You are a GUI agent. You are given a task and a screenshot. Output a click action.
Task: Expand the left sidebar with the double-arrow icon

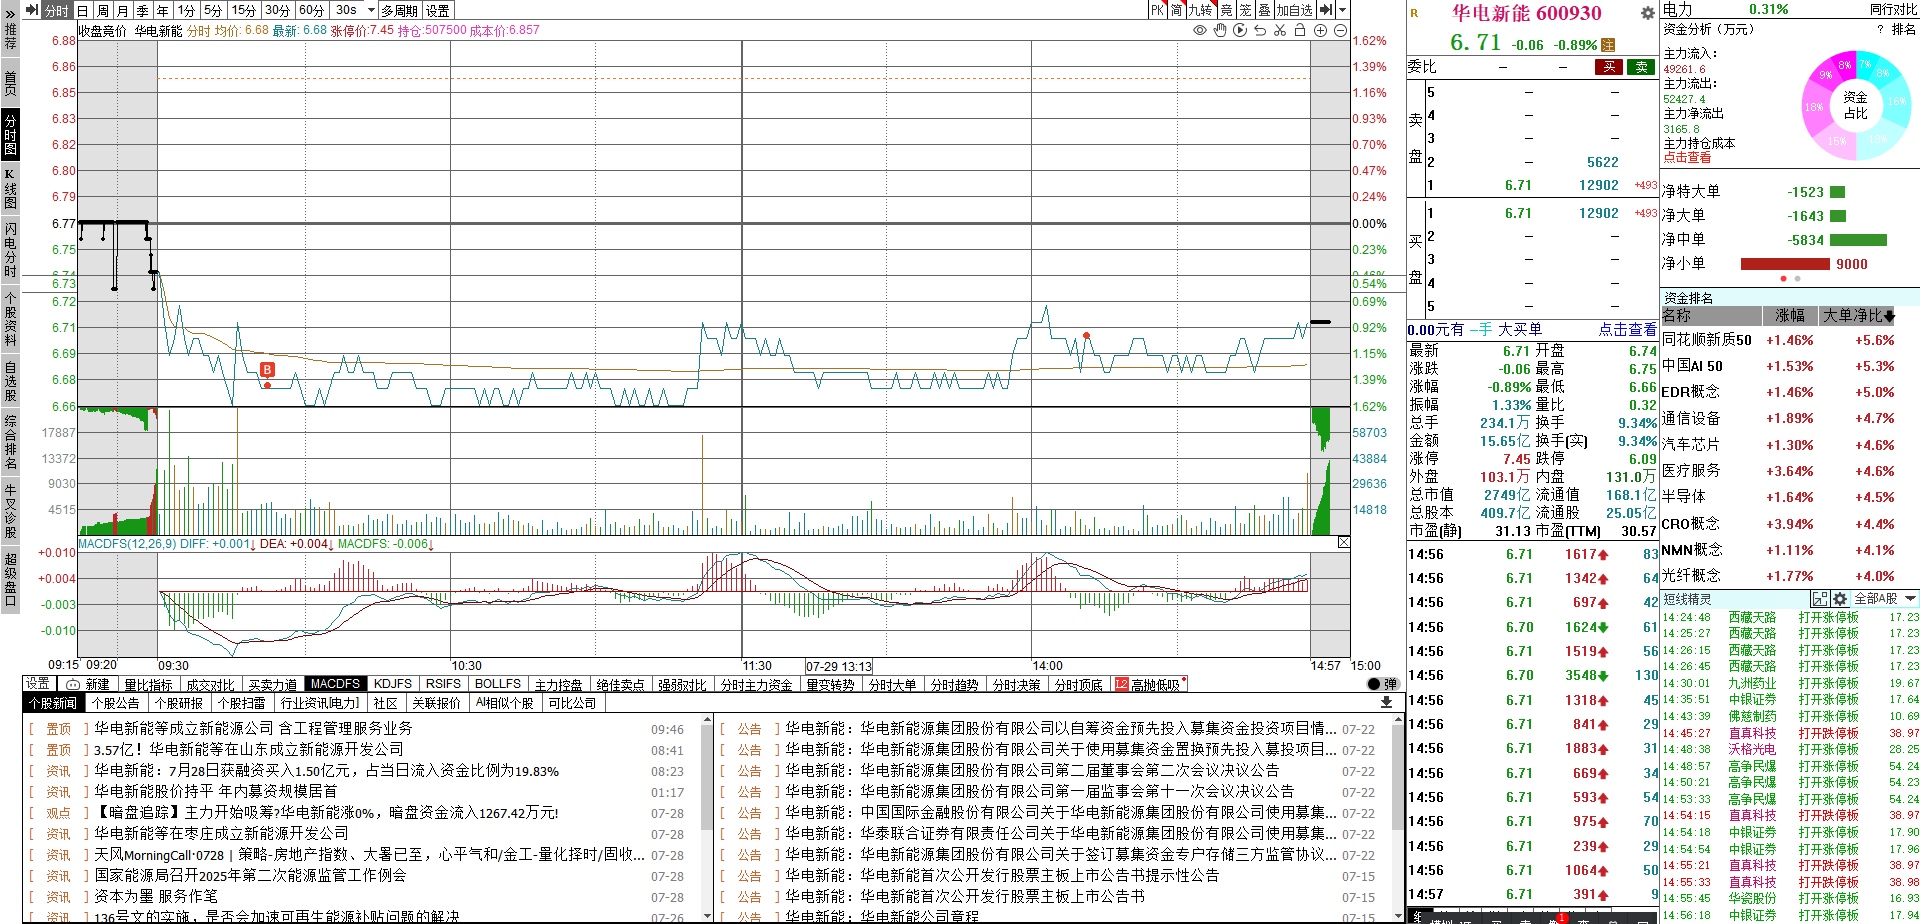click(10, 14)
